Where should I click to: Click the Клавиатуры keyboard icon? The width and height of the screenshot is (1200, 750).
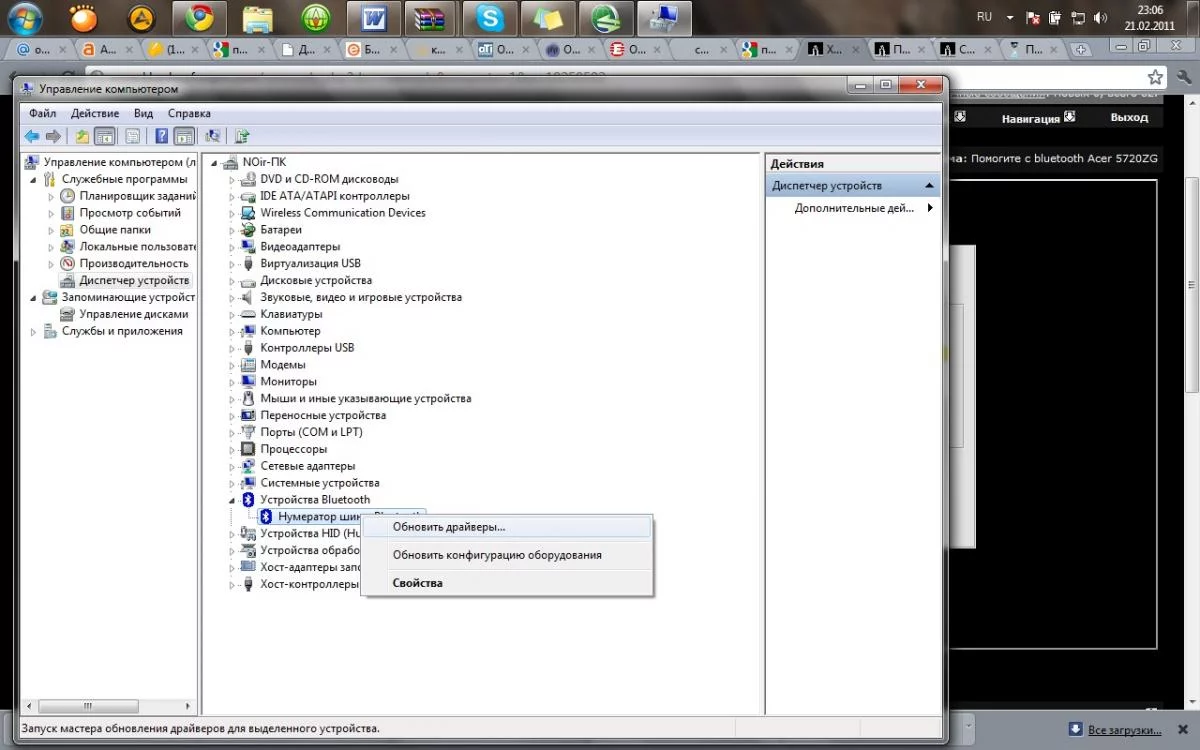point(249,314)
